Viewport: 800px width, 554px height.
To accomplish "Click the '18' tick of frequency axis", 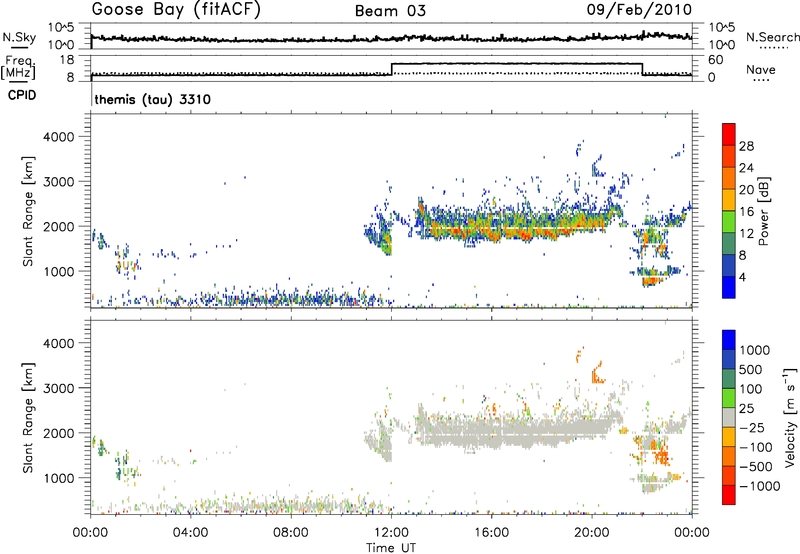I will 67,60.
